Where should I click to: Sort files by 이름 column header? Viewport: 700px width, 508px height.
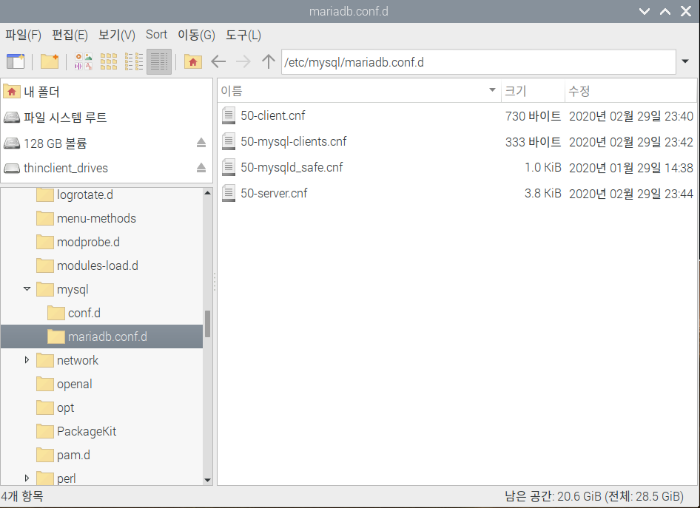tap(359, 91)
